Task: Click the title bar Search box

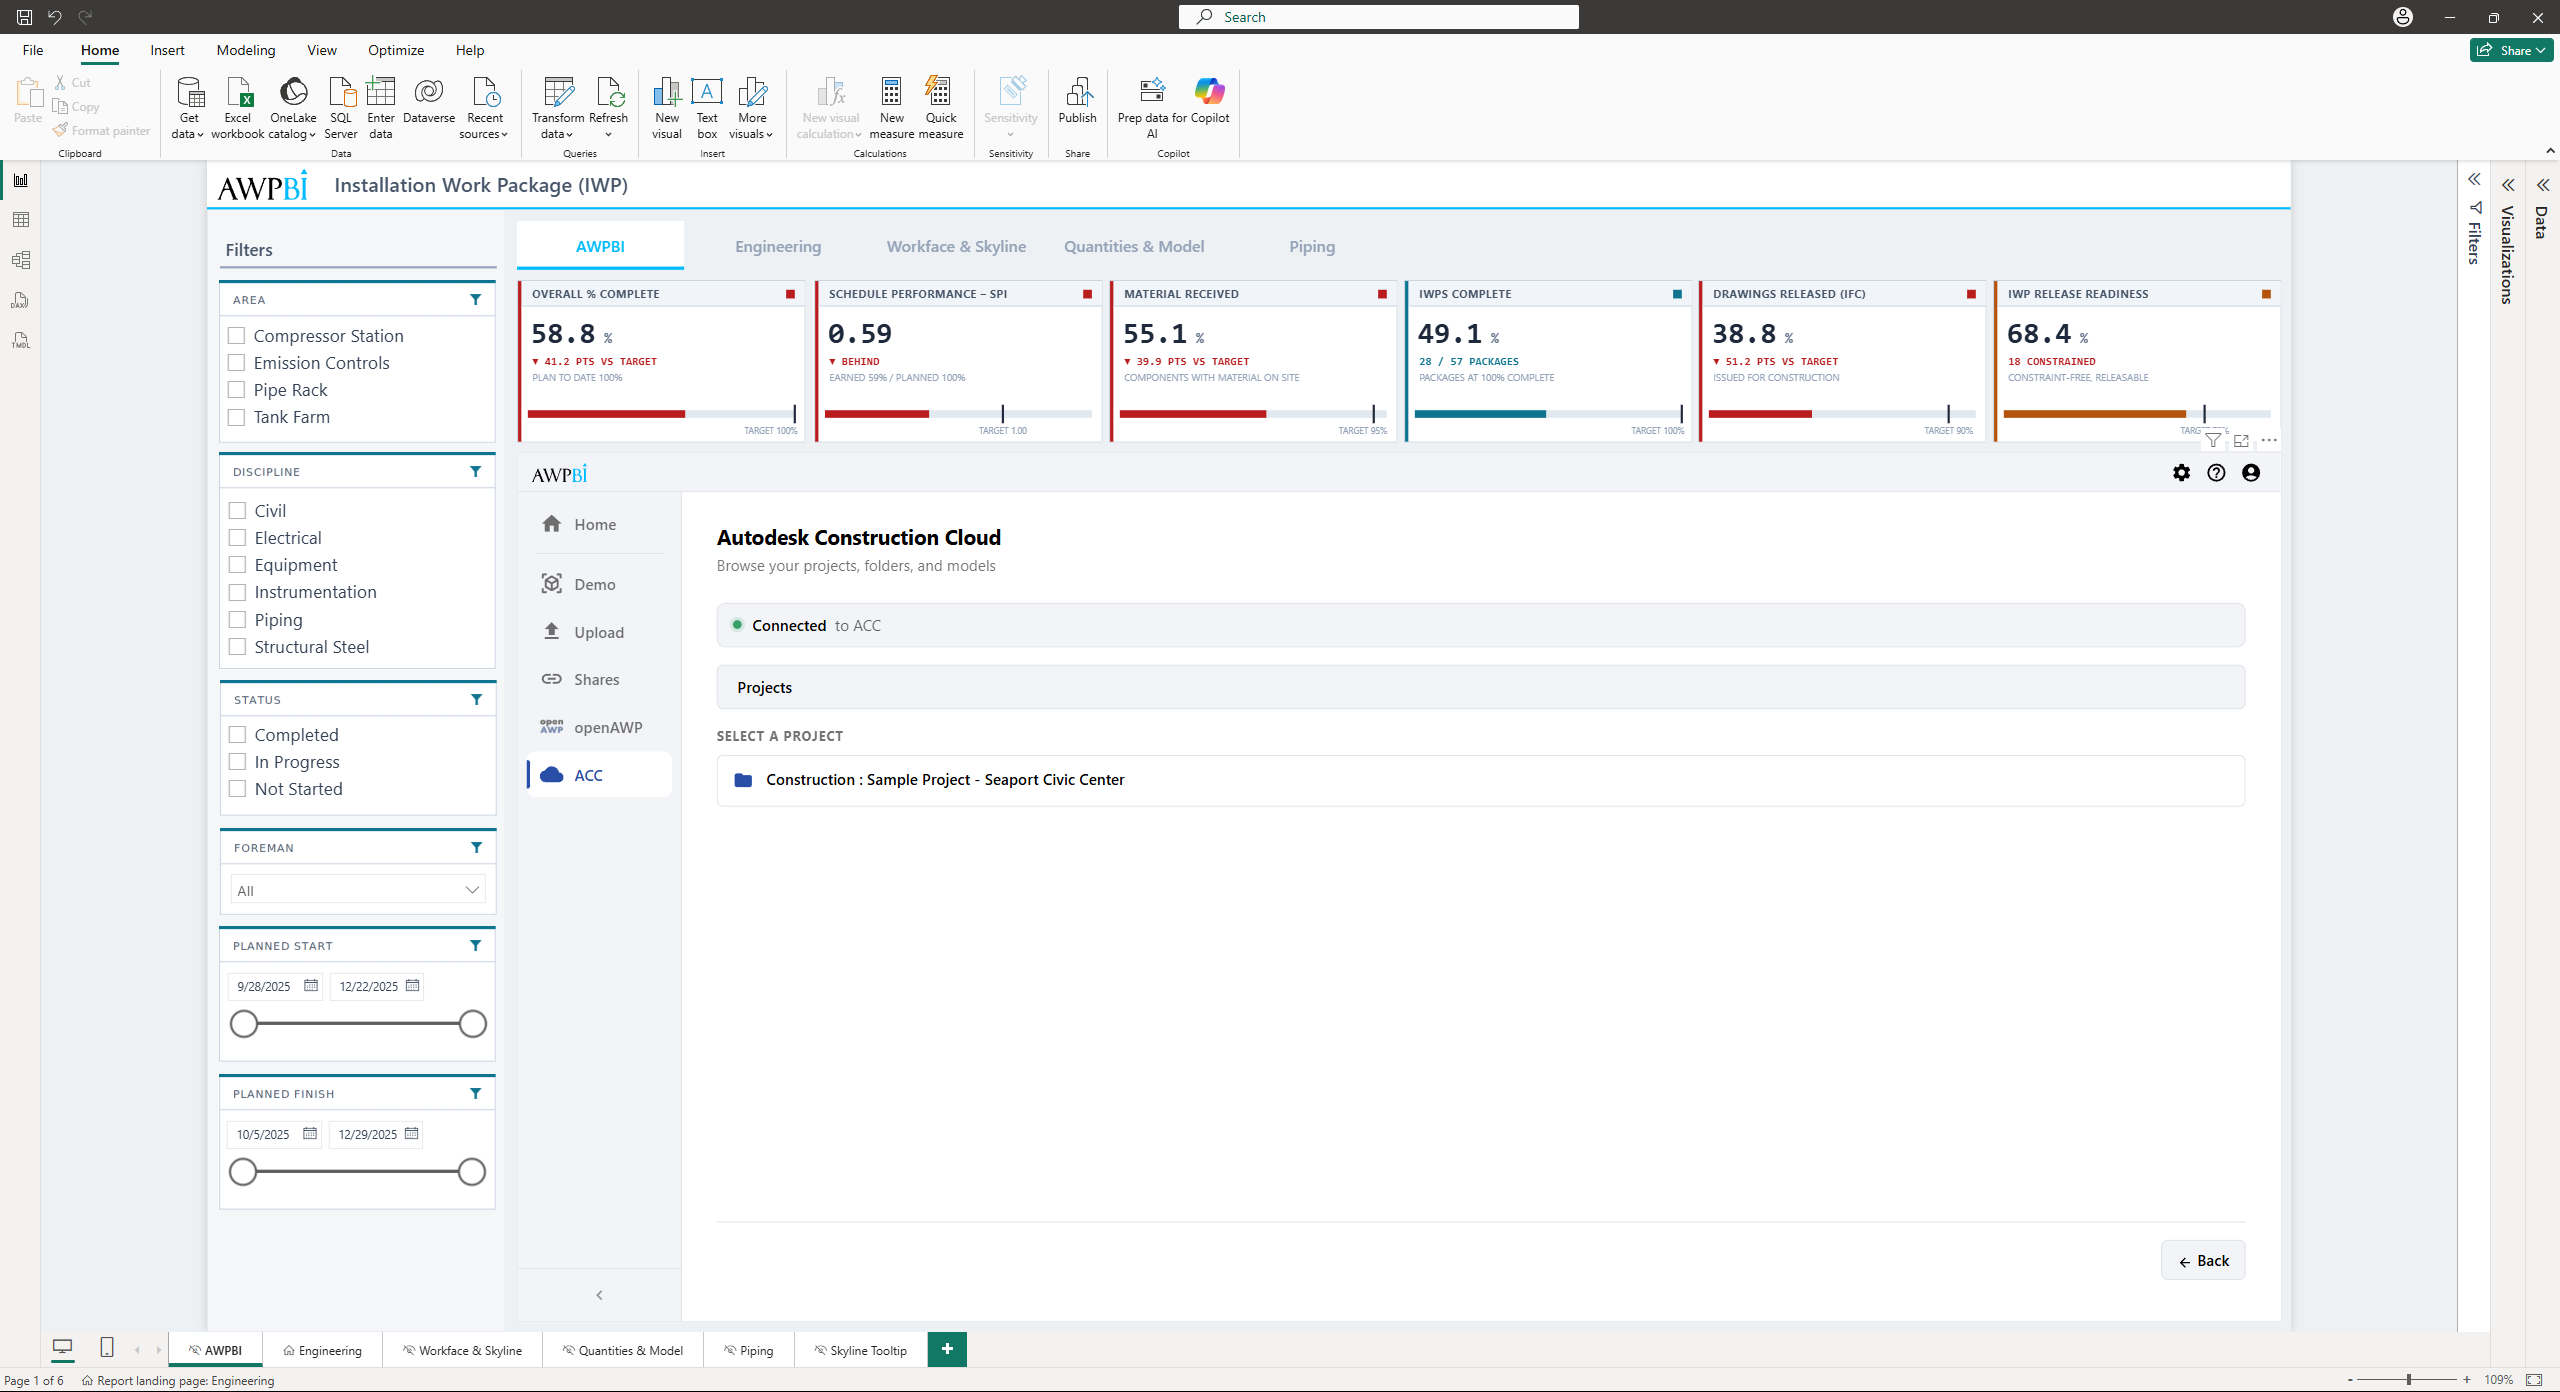Action: click(1379, 17)
